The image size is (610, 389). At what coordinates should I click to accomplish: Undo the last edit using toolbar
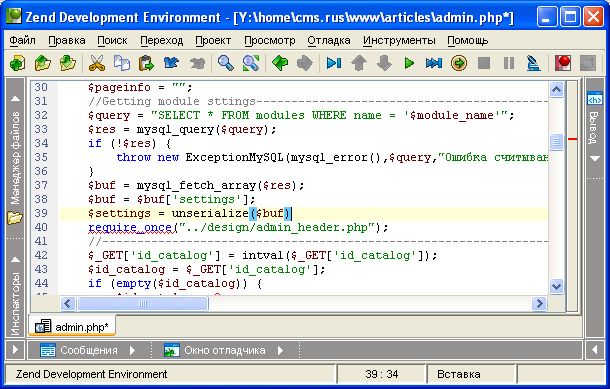(172, 63)
